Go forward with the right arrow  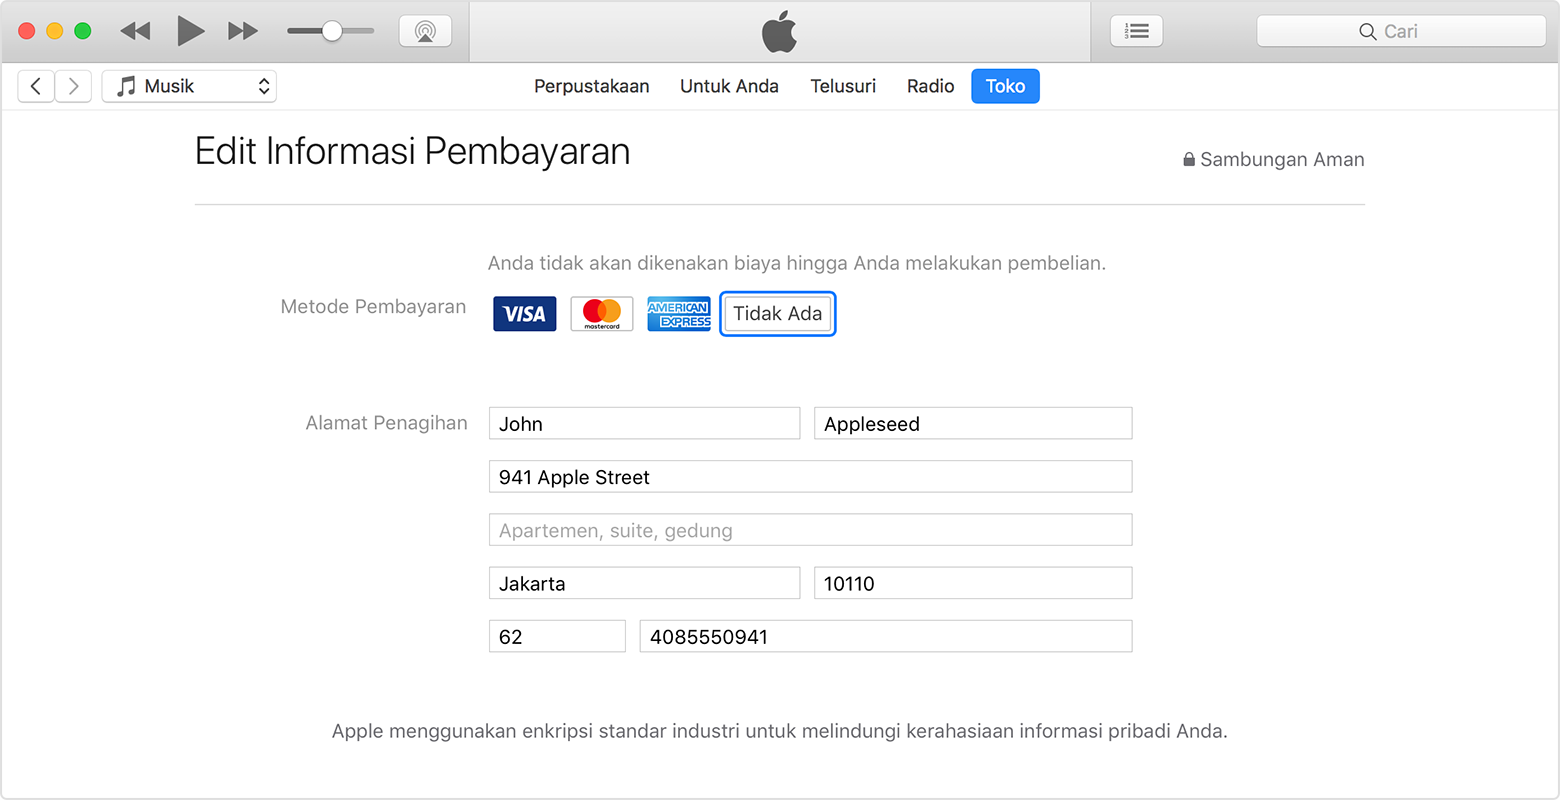73,86
